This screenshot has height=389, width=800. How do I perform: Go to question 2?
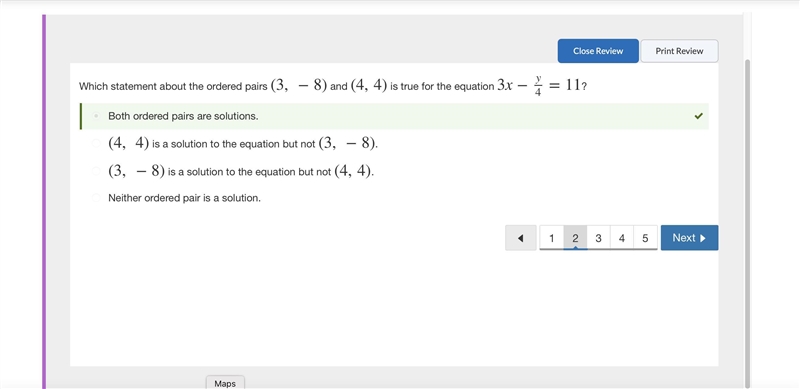(x=575, y=238)
